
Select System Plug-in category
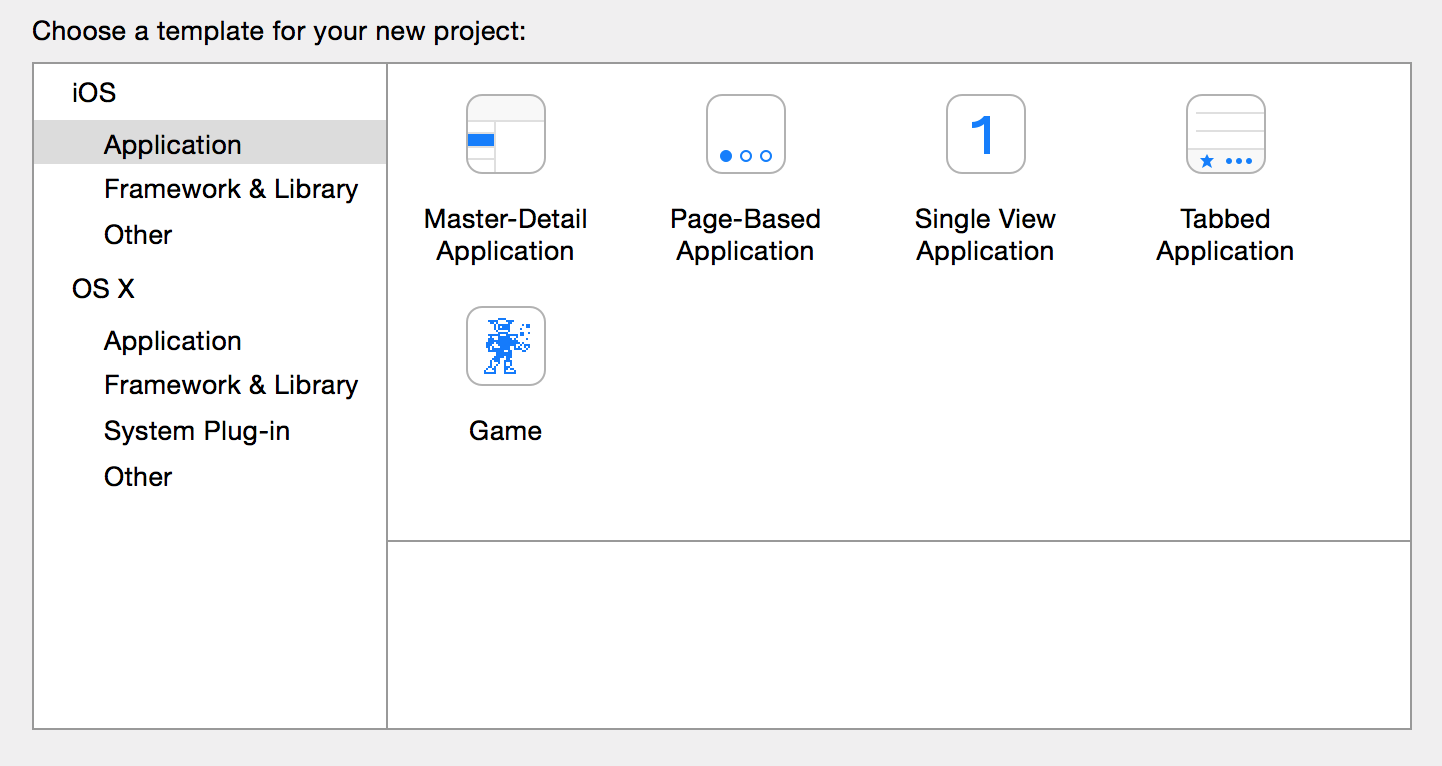click(x=197, y=431)
